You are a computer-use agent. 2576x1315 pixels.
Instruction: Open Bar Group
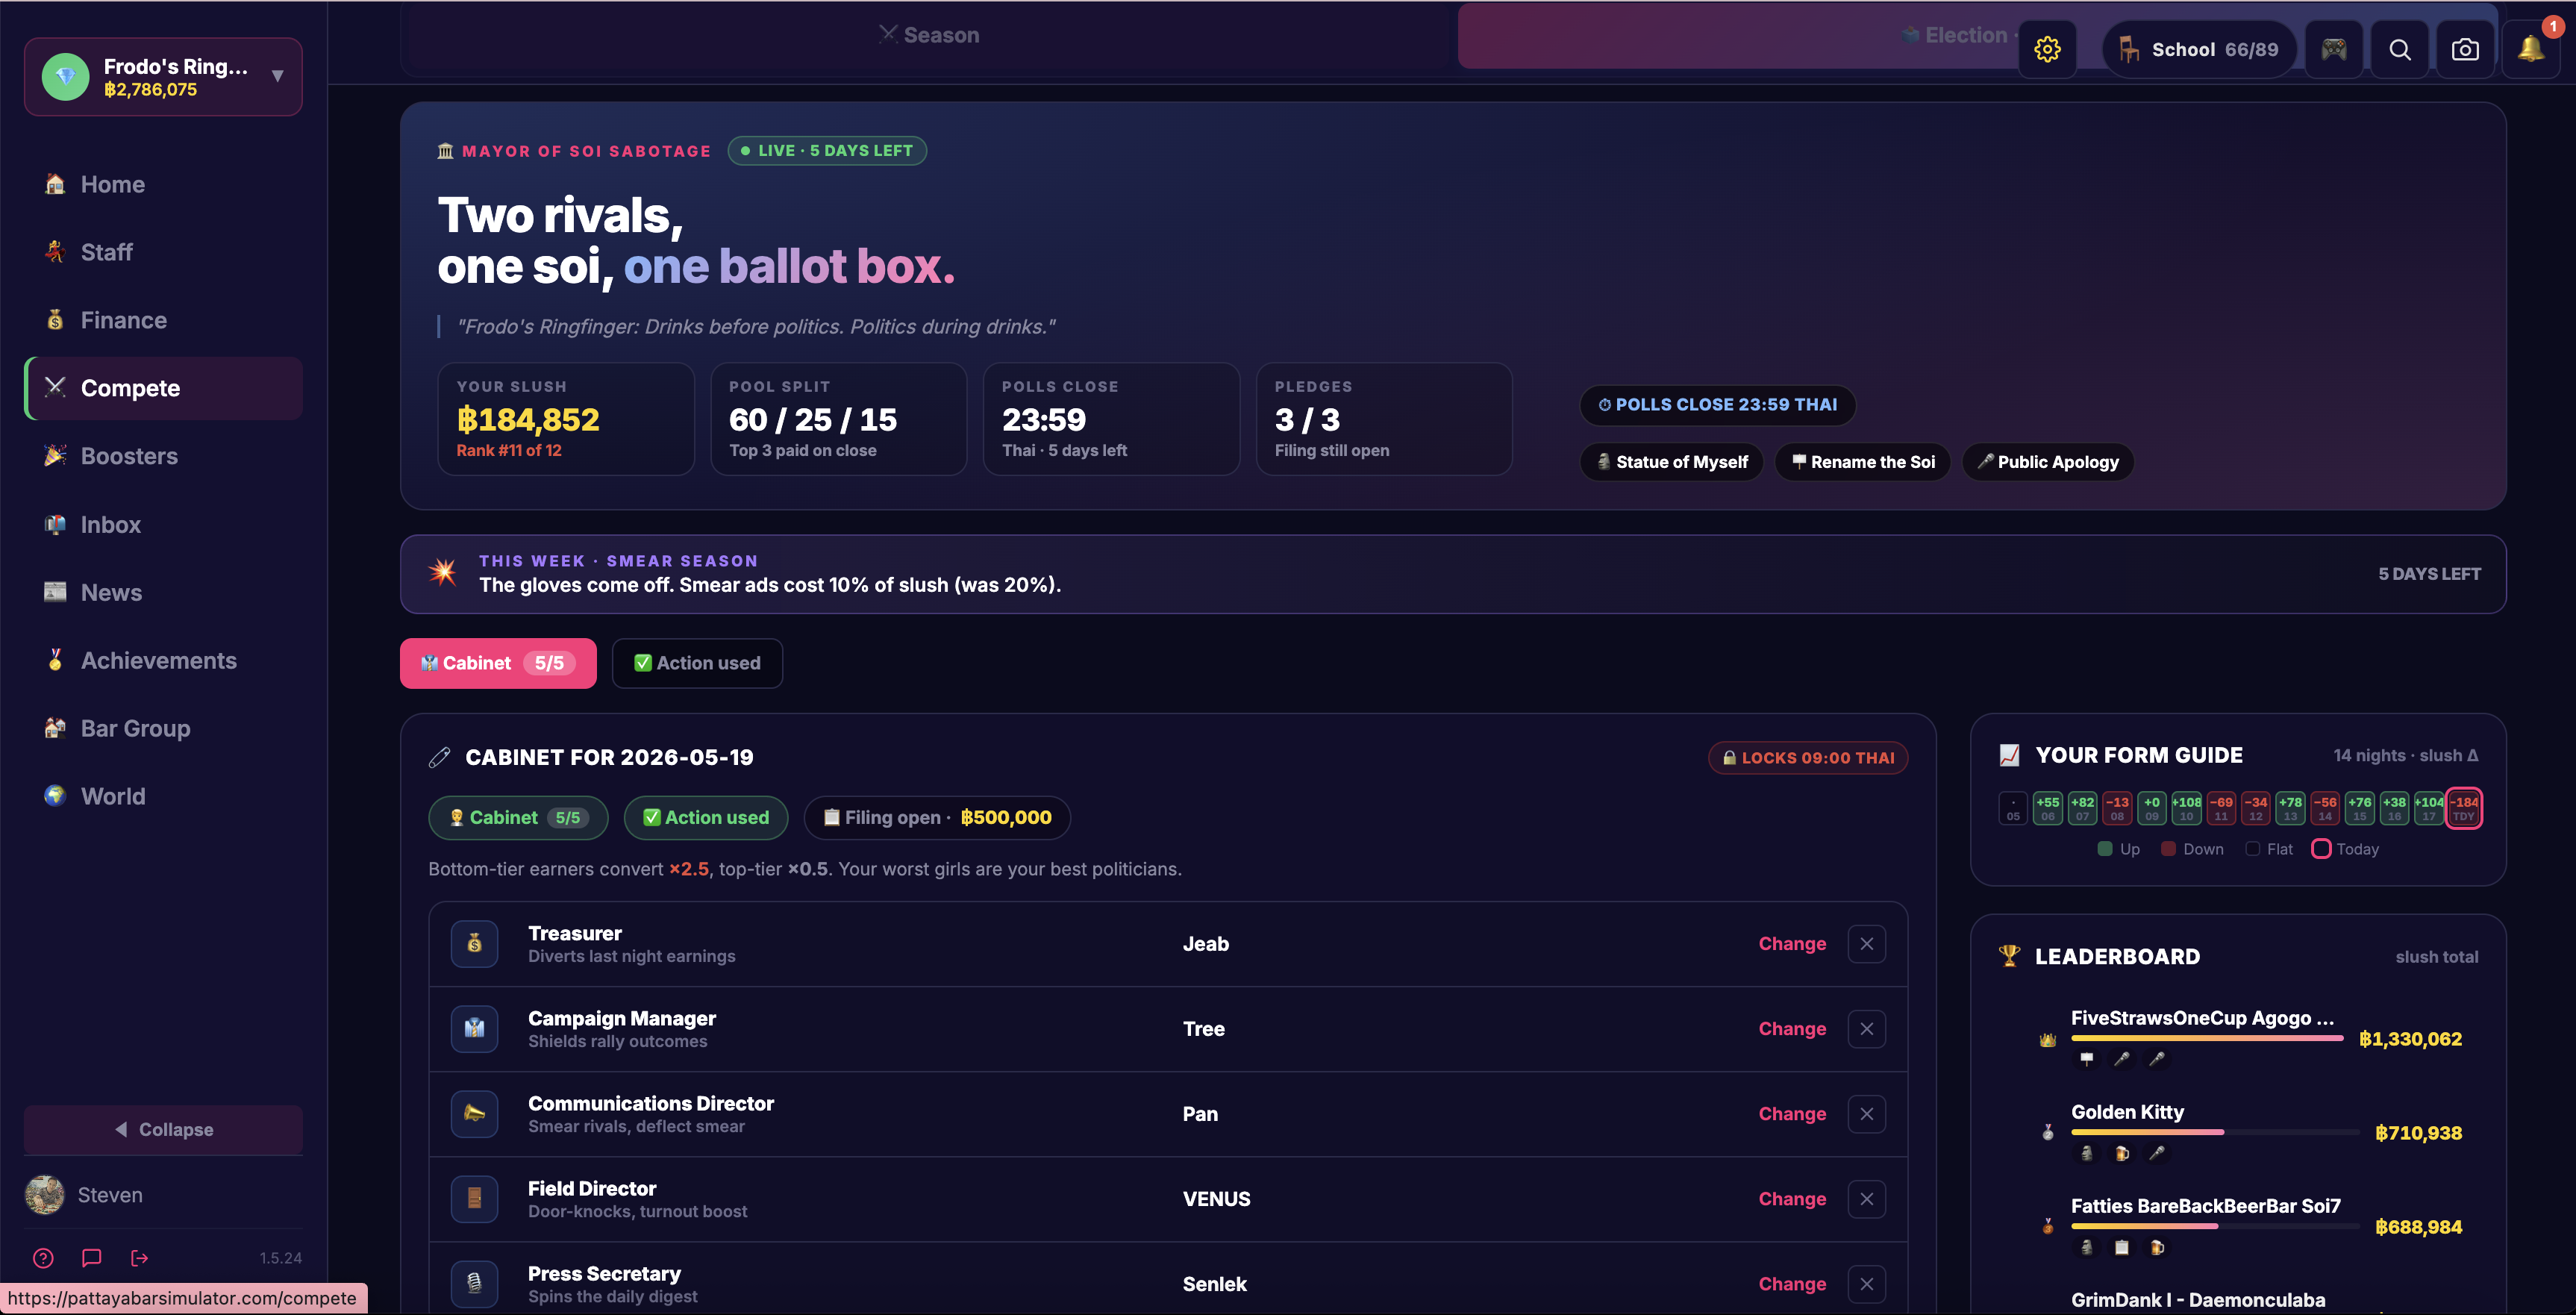click(163, 728)
